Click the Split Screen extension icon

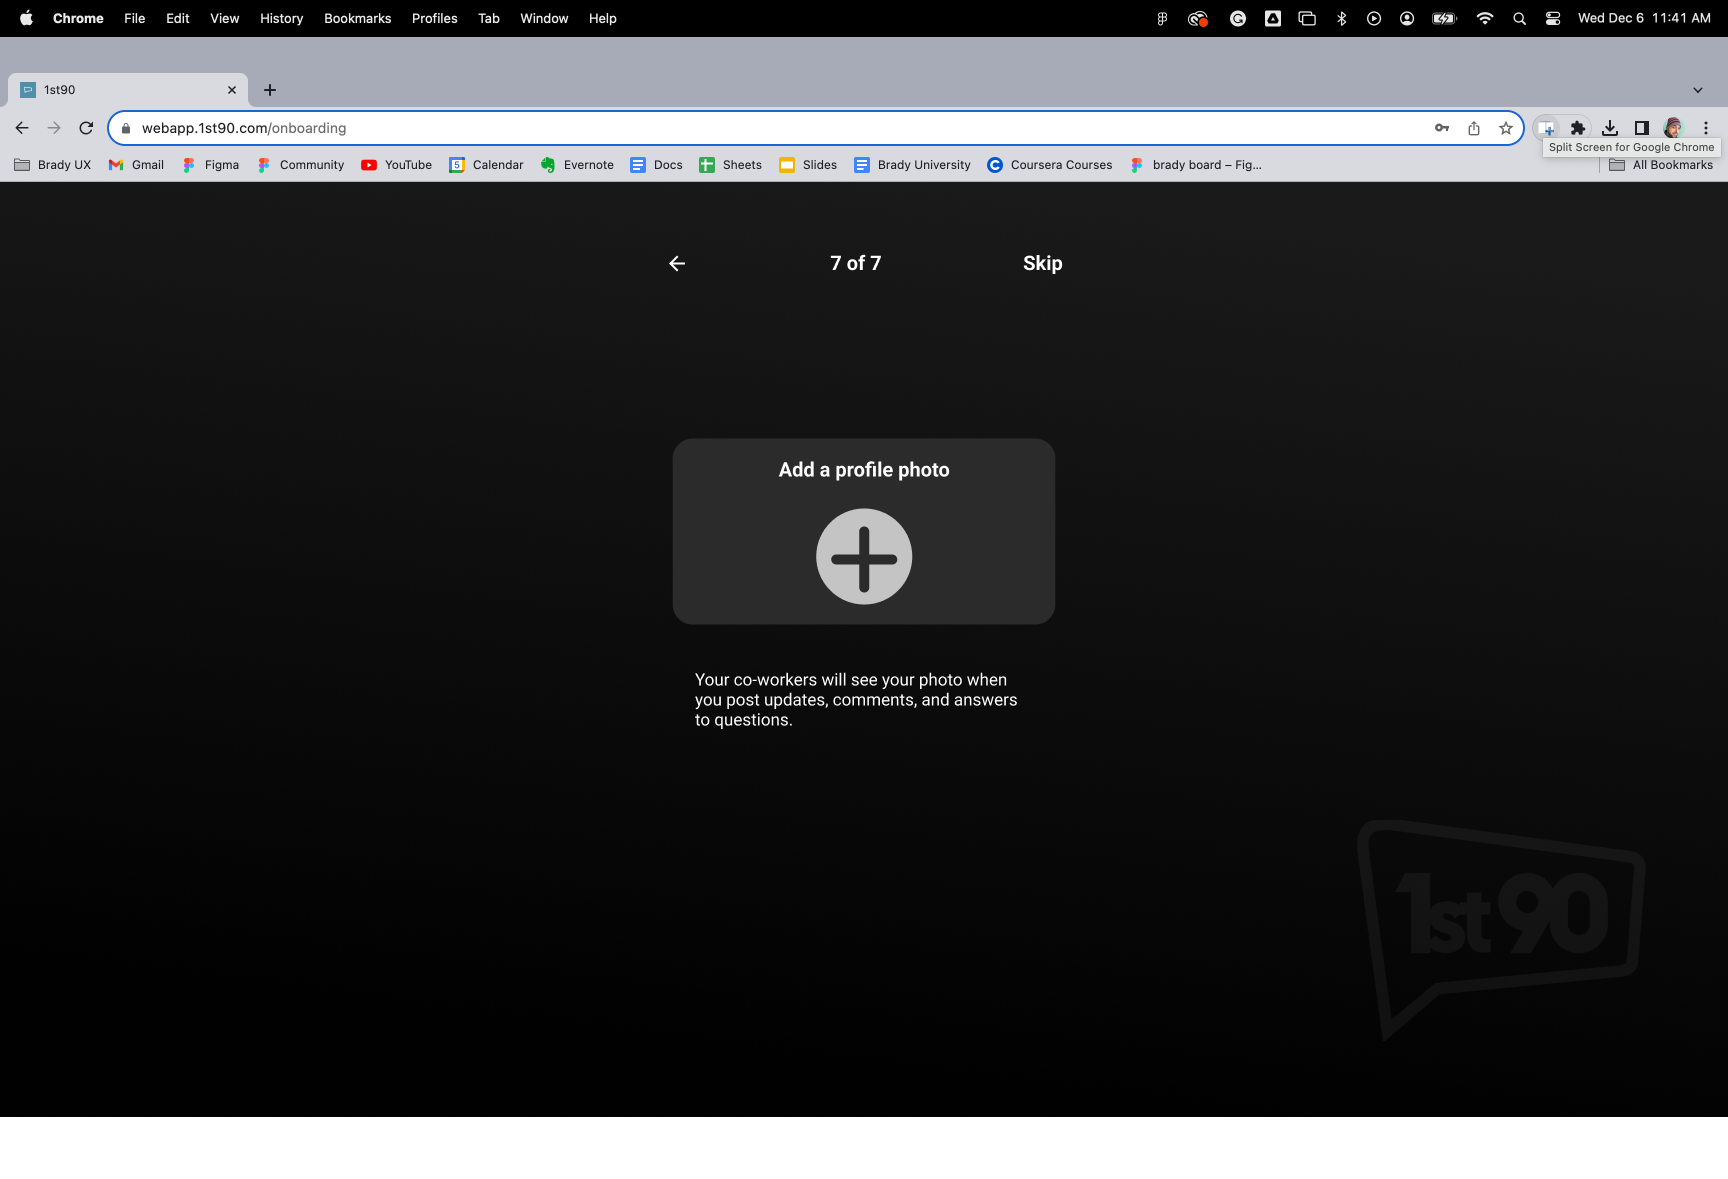1546,128
